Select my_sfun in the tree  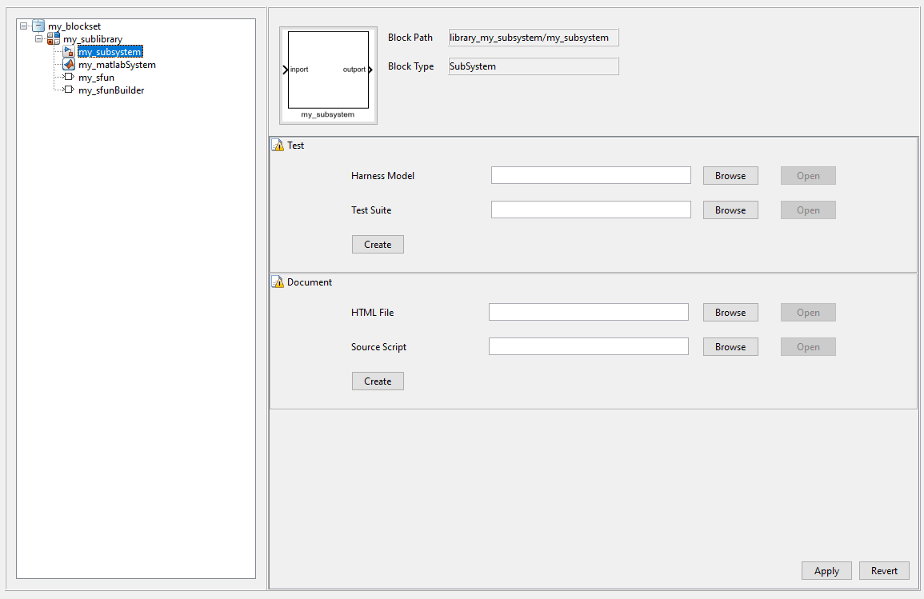96,78
